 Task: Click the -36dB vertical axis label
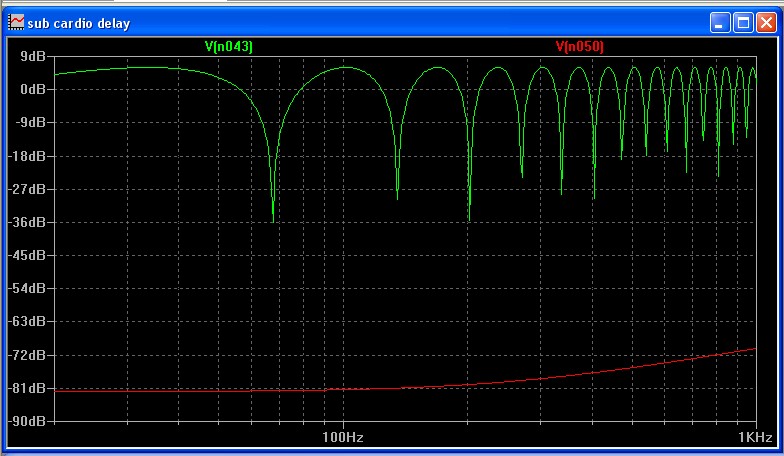coord(27,222)
